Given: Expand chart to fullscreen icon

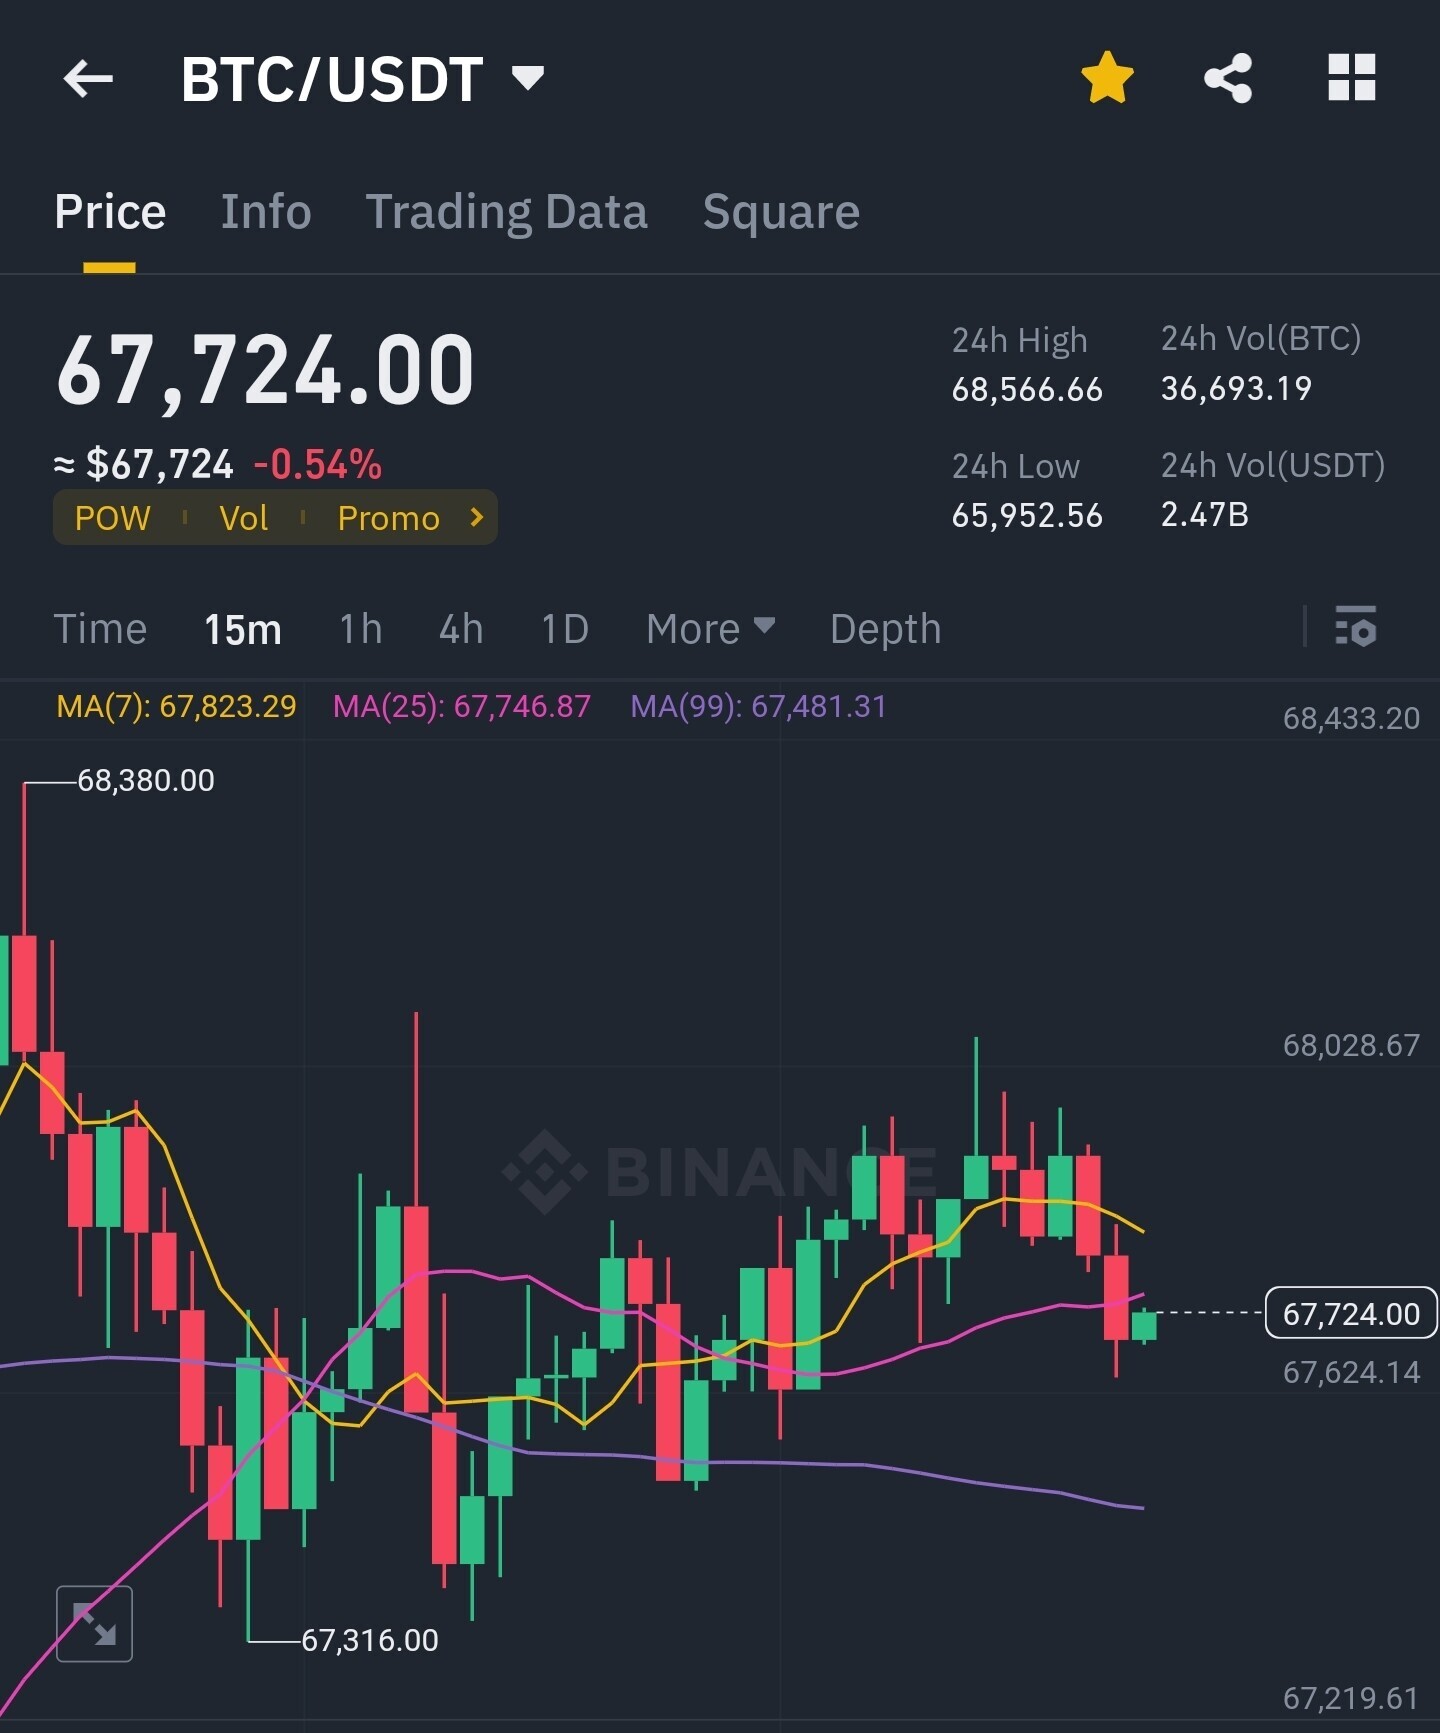Looking at the screenshot, I should (x=94, y=1623).
